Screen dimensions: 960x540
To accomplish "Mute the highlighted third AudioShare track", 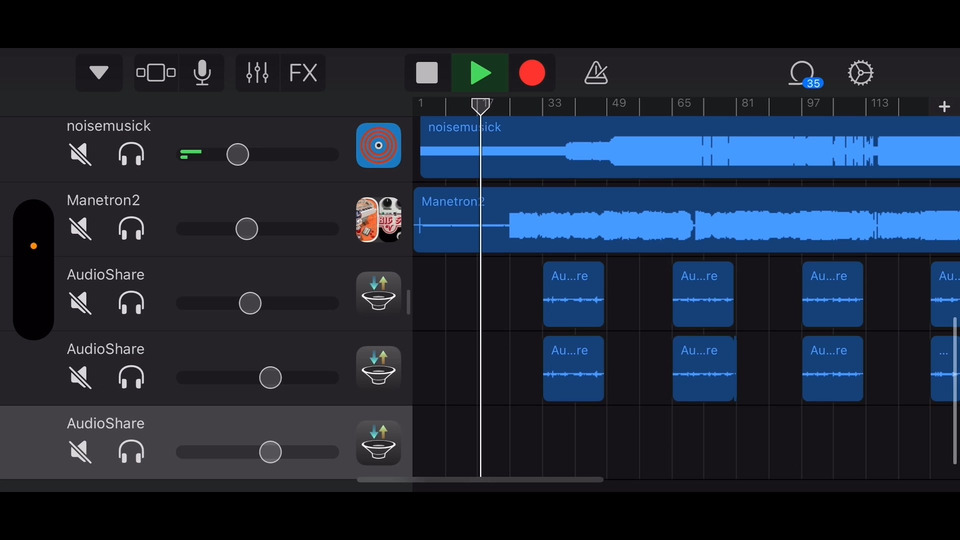I will 80,452.
